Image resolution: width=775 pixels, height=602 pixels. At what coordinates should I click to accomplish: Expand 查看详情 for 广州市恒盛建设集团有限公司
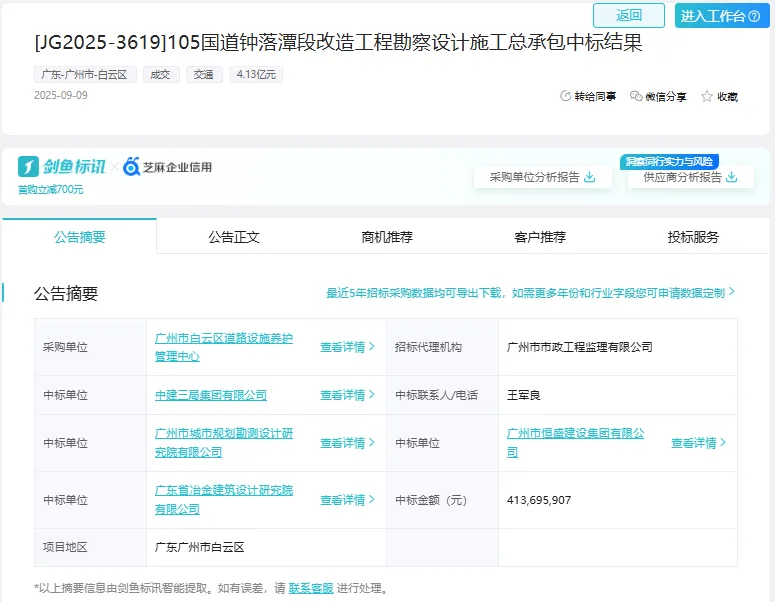[698, 443]
